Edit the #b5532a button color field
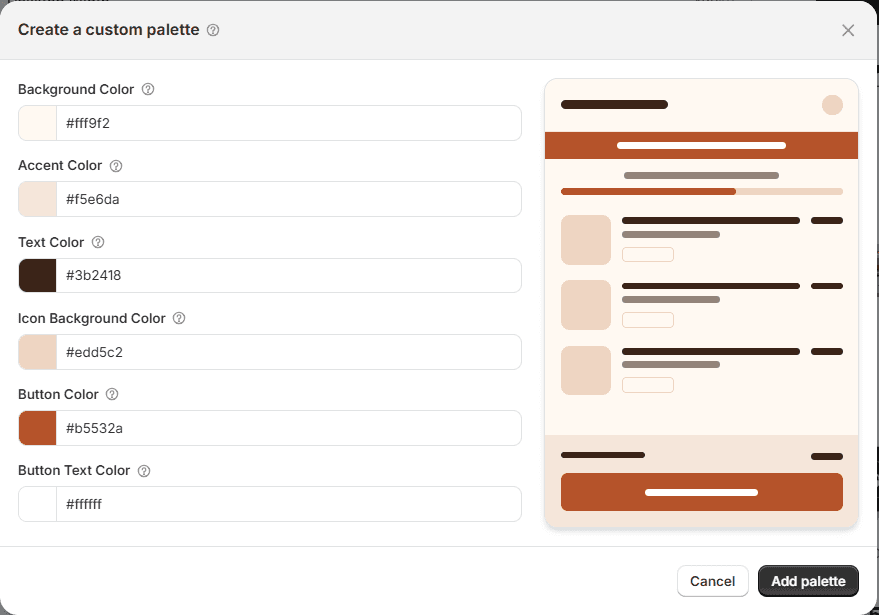The height and width of the screenshot is (615, 879). [289, 428]
